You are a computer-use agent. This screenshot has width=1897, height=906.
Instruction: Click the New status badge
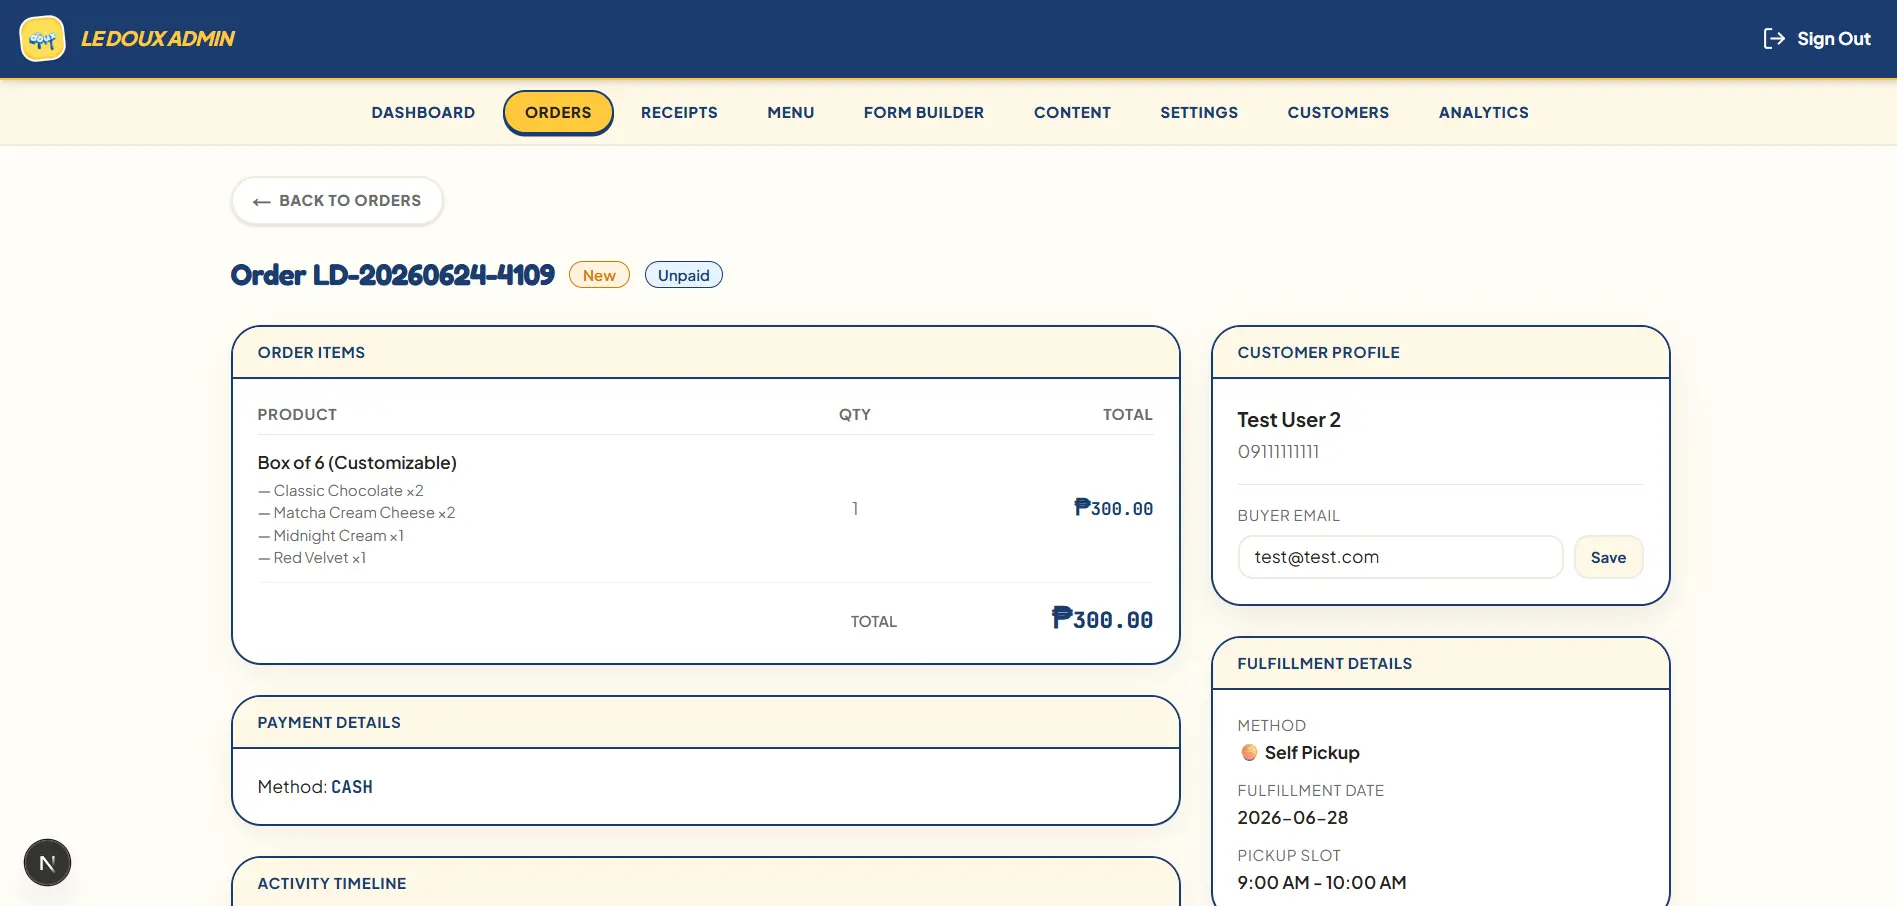[599, 275]
